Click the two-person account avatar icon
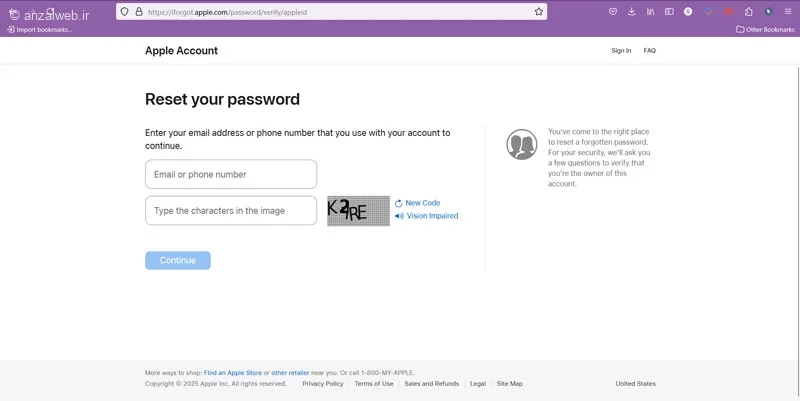The image size is (800, 401). 521,144
